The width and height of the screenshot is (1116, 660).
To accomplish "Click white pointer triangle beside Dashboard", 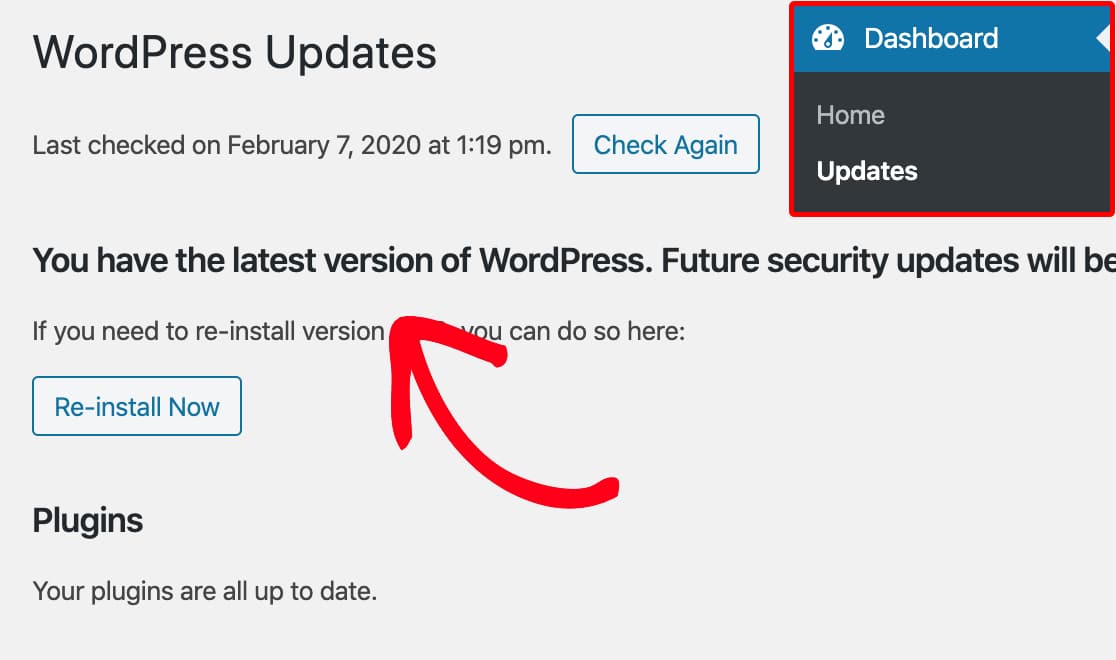I will (1102, 38).
